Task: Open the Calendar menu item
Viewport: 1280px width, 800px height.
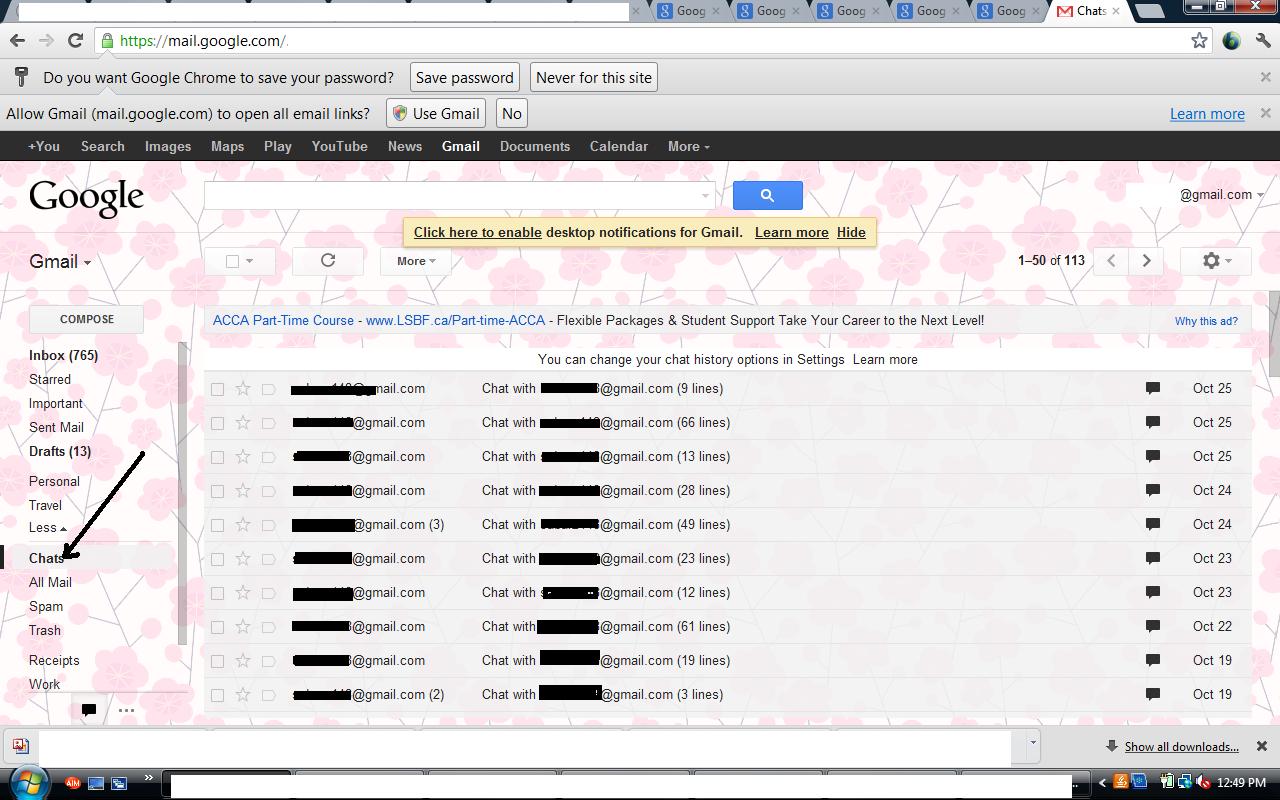Action: click(618, 146)
